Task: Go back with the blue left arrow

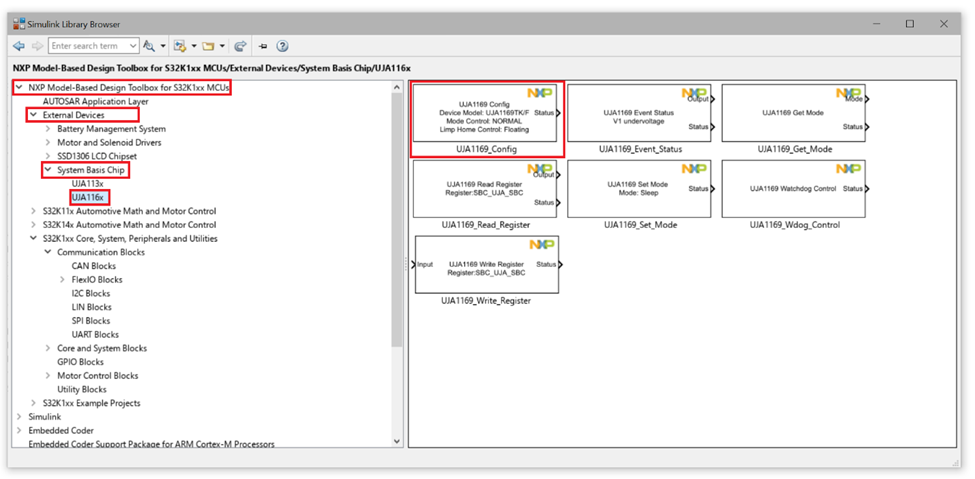Action: [19, 46]
